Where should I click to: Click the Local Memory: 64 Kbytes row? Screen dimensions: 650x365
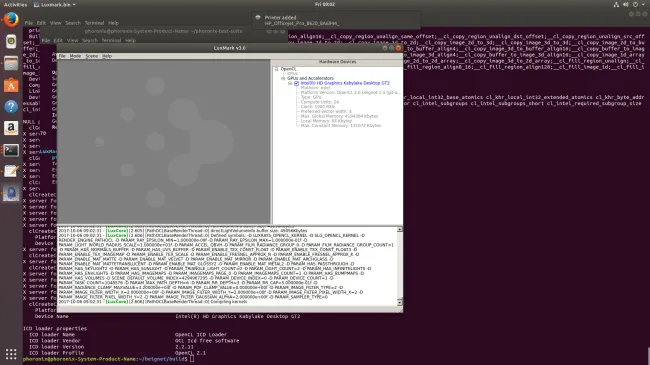[326, 121]
